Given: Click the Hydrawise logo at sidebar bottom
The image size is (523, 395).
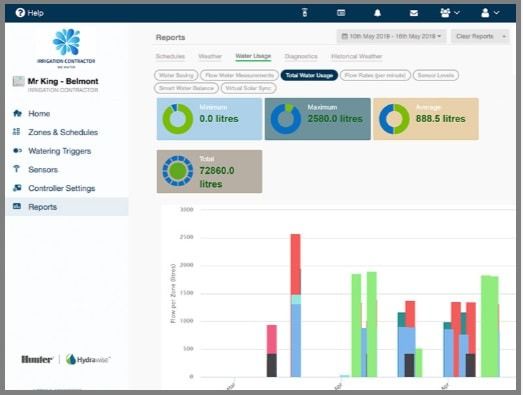Looking at the screenshot, I should pyautogui.click(x=88, y=359).
